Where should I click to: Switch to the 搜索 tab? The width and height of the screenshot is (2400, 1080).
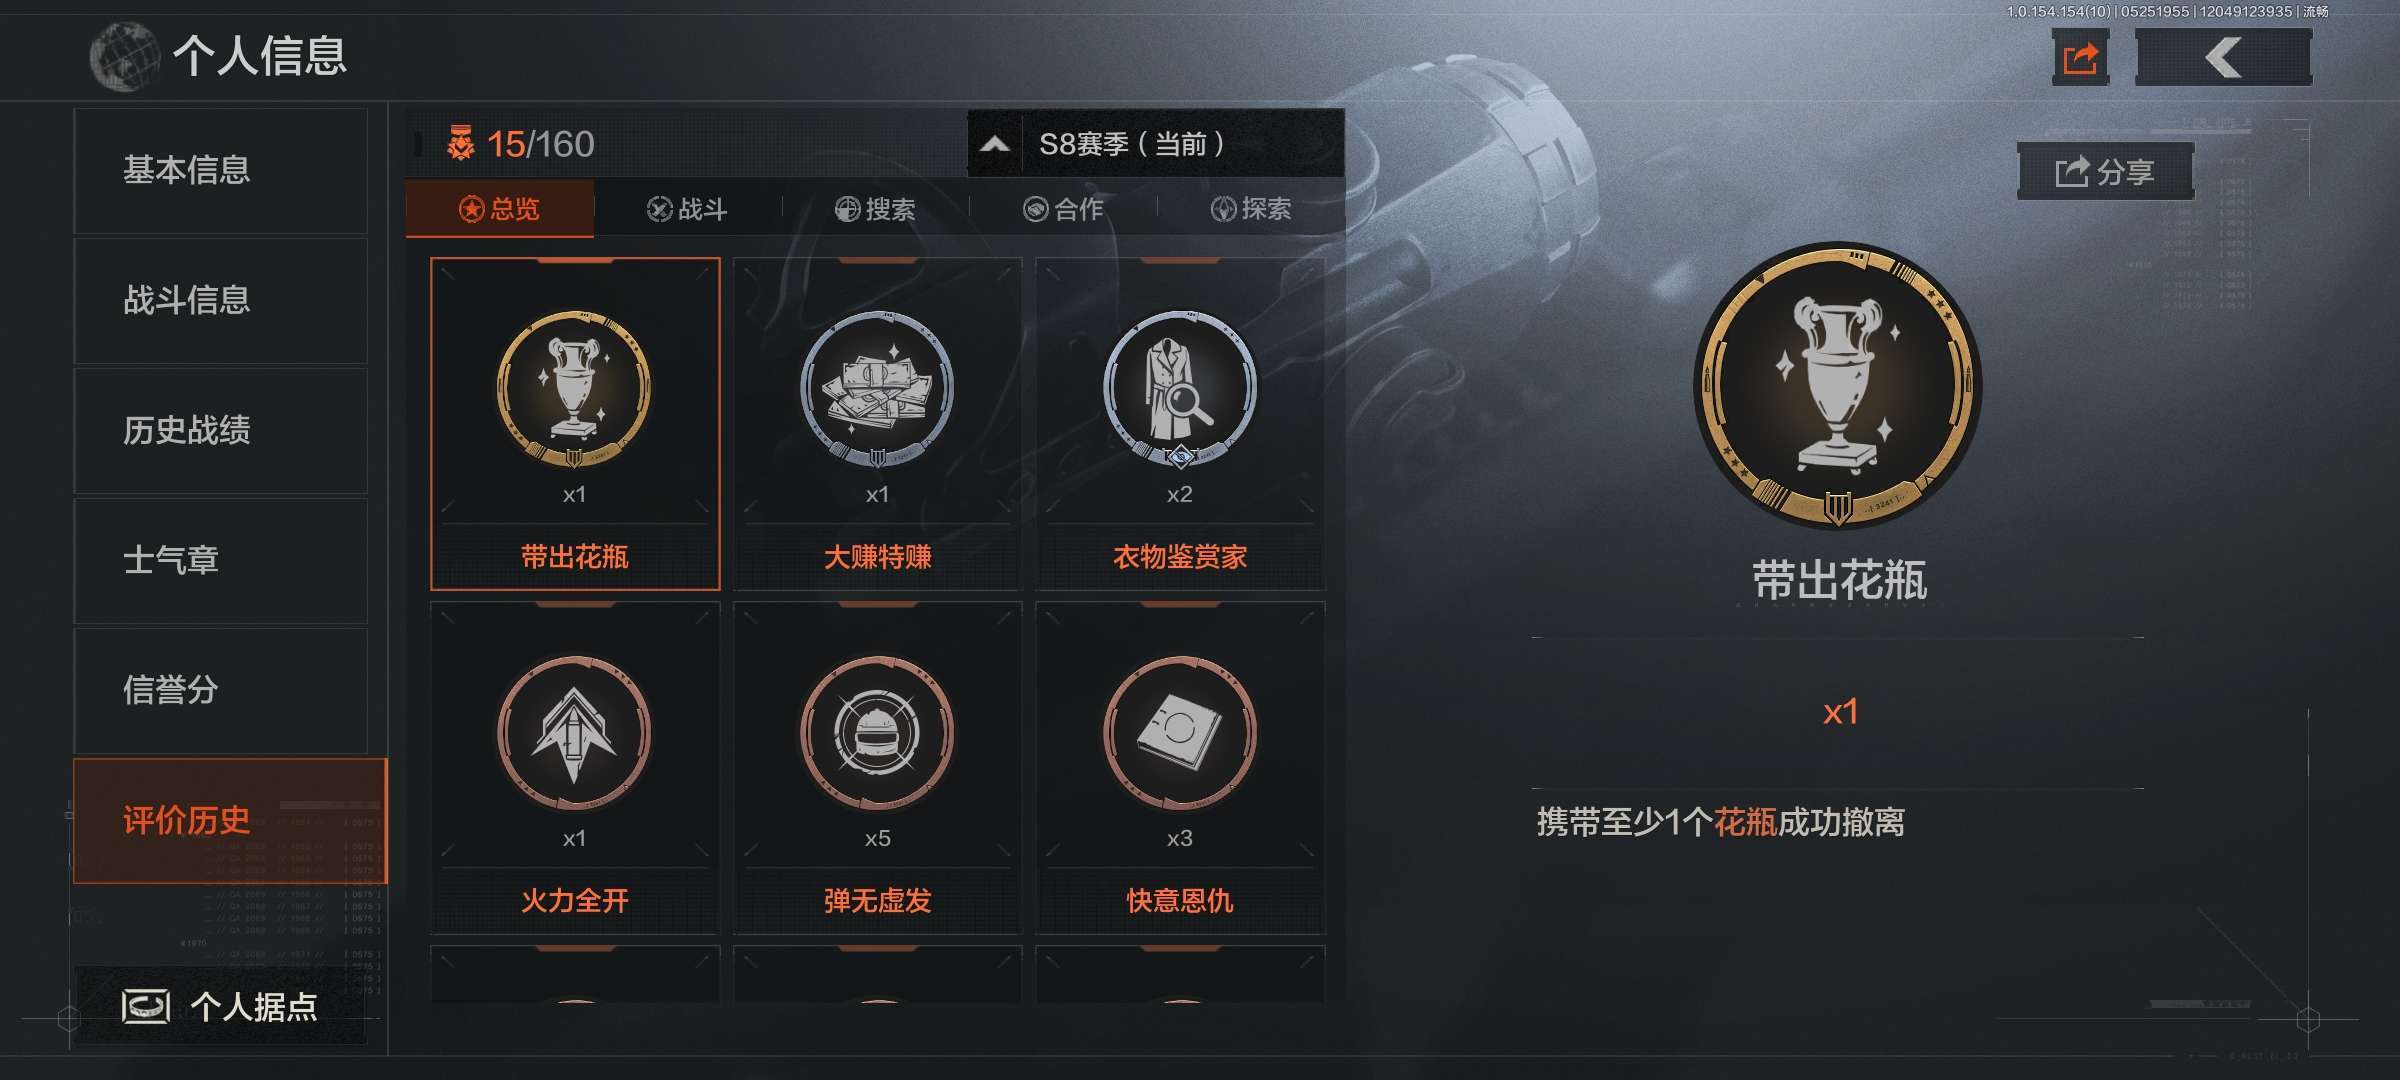[x=876, y=209]
